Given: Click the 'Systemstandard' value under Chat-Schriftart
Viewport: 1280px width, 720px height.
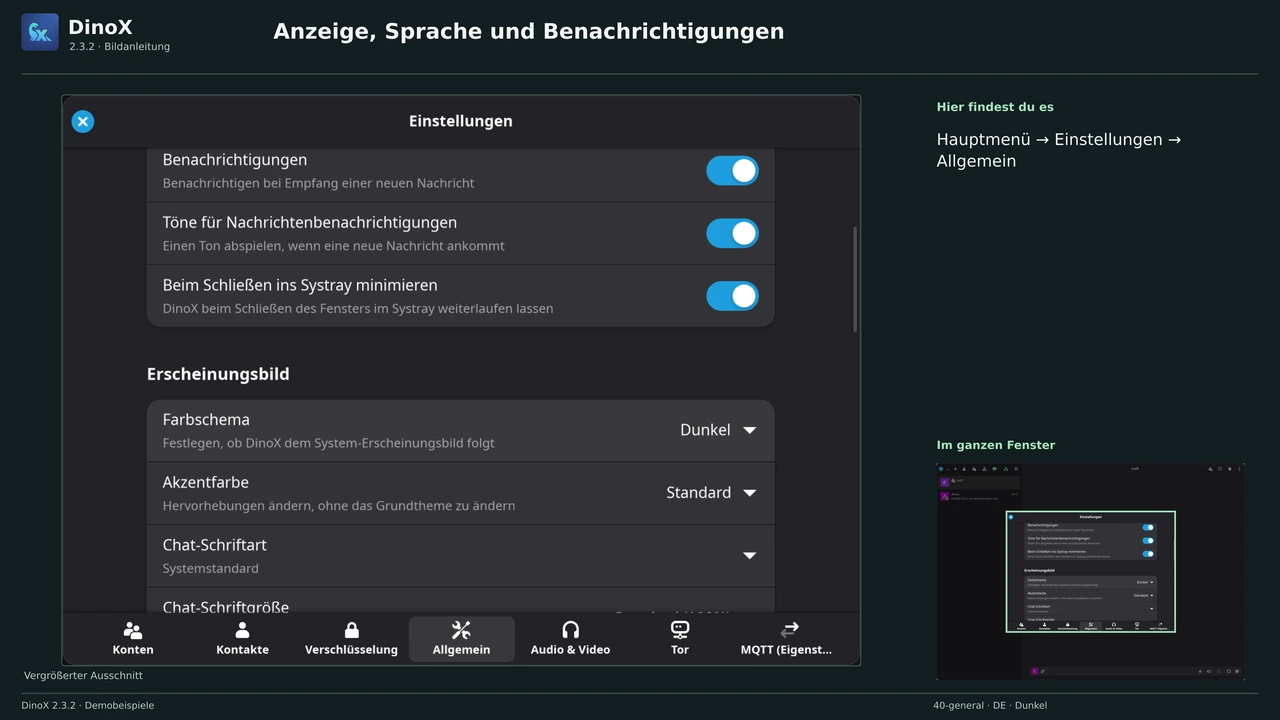Looking at the screenshot, I should [210, 569].
